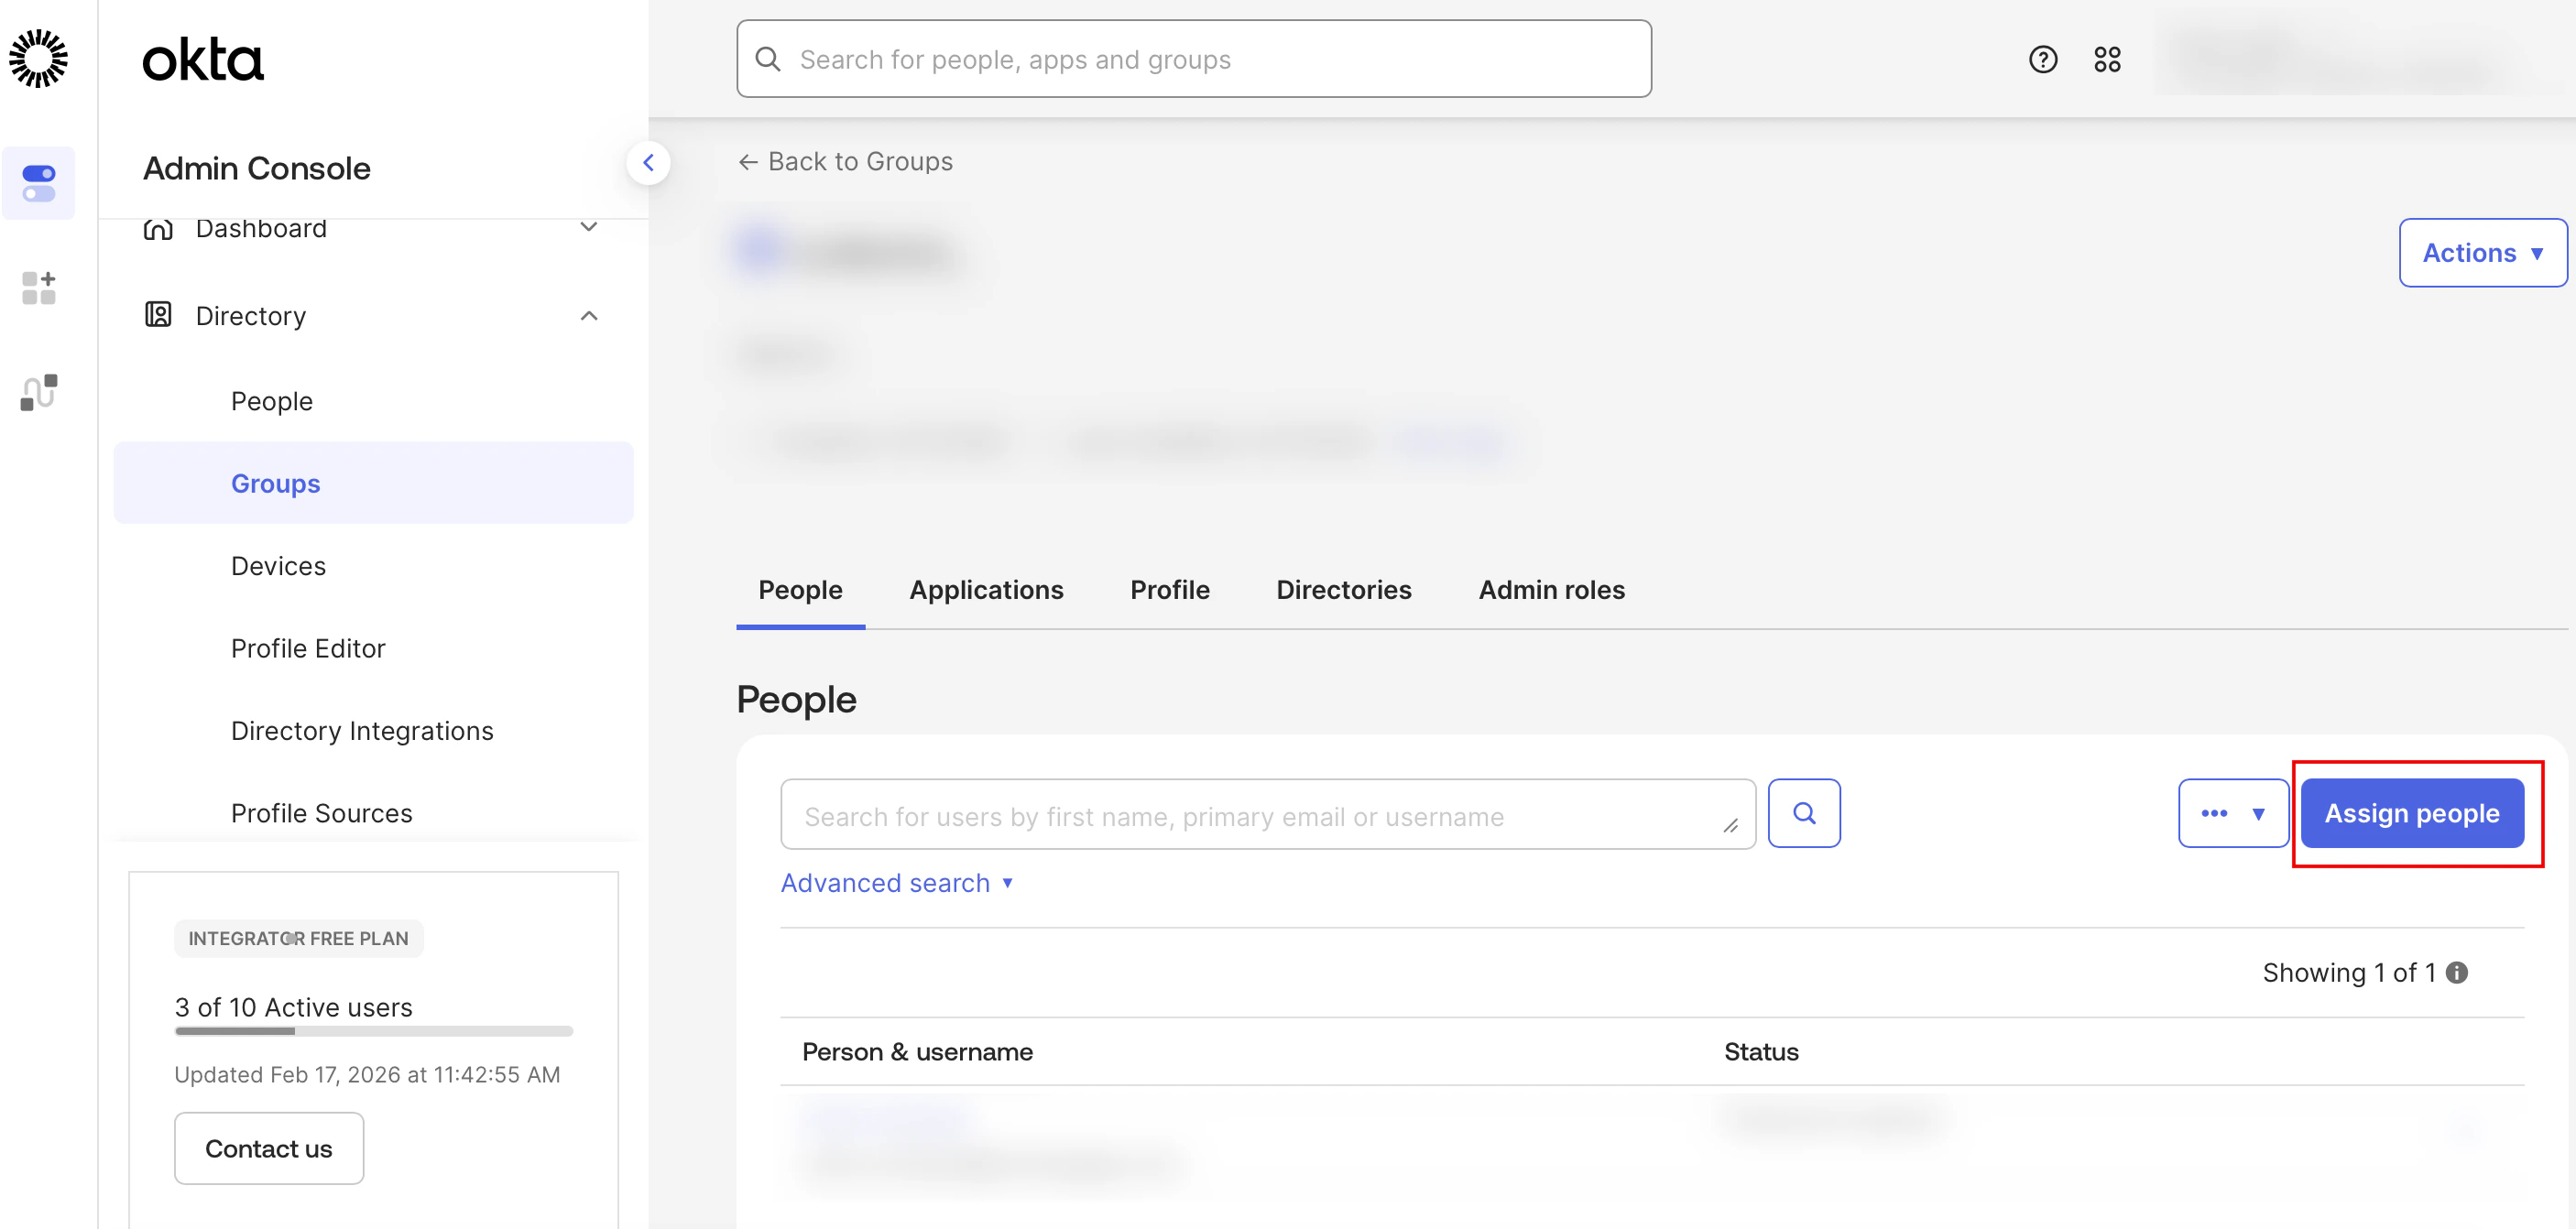Click the Assign people button
Viewport: 2576px width, 1229px height.
pyautogui.click(x=2411, y=813)
